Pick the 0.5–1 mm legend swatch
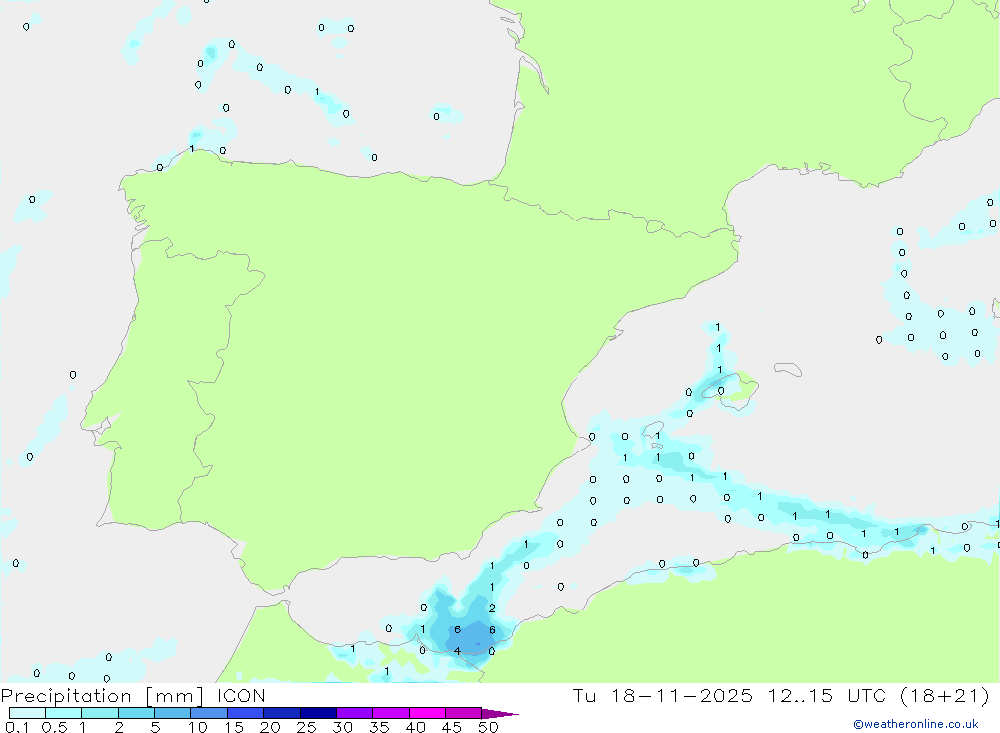This screenshot has height=733, width=1000. (64, 713)
